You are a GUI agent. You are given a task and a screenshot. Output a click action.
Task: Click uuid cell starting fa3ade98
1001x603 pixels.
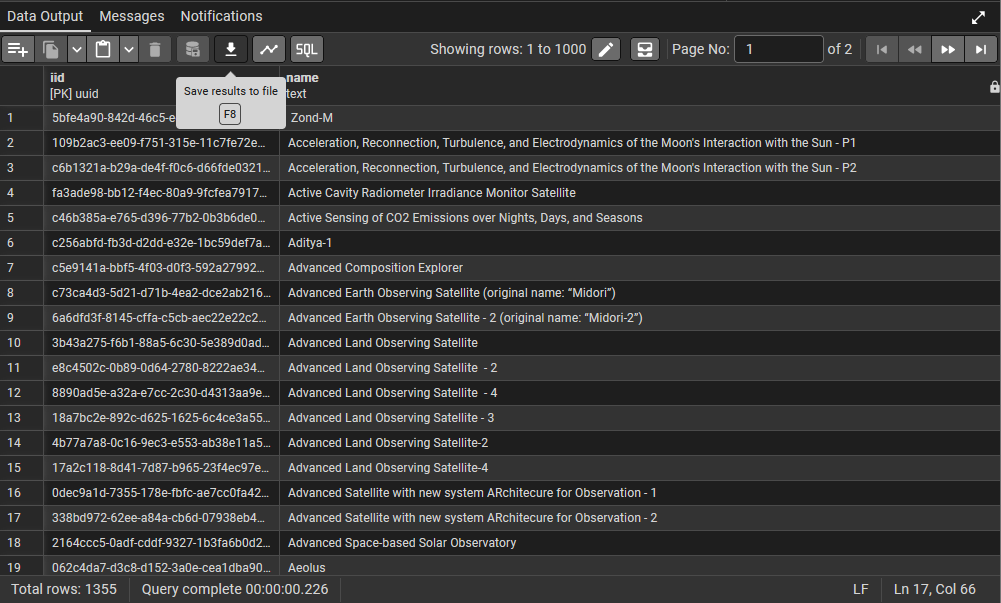162,193
